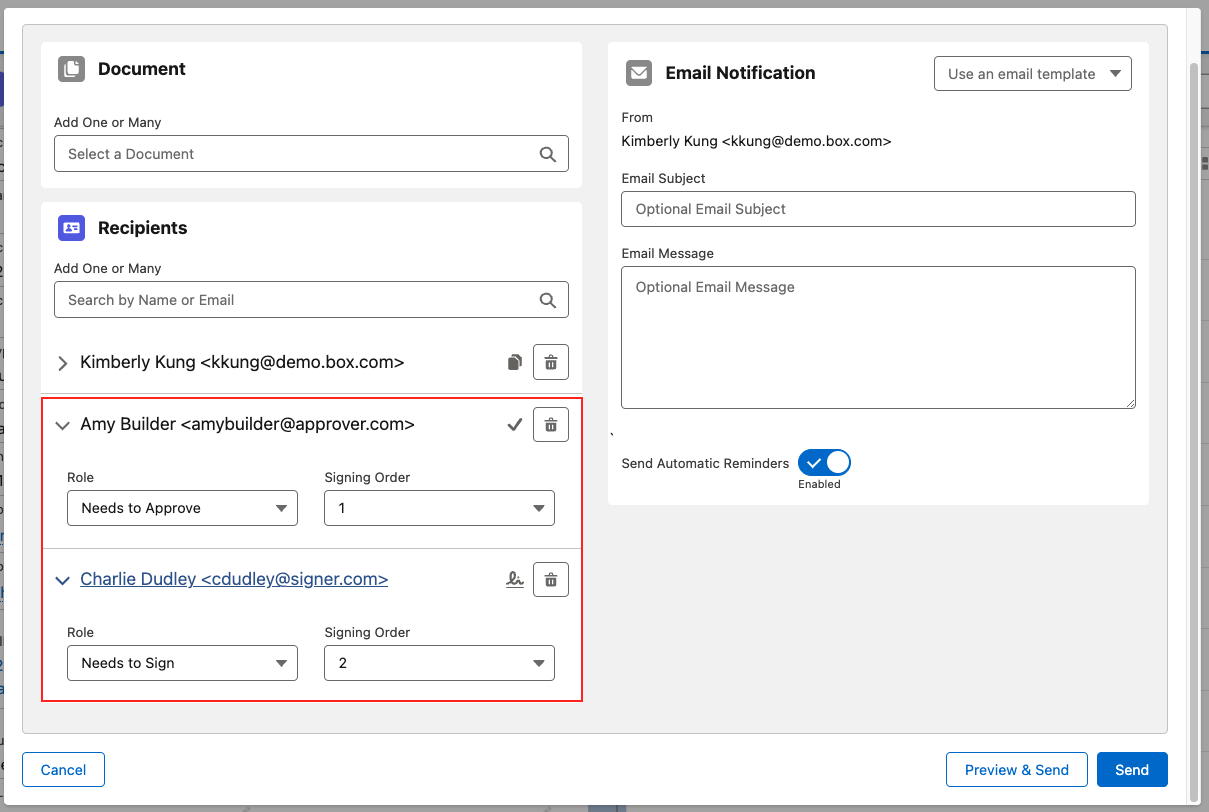Open the Use an email template dropdown
Image resolution: width=1209 pixels, height=812 pixels.
click(x=1032, y=74)
